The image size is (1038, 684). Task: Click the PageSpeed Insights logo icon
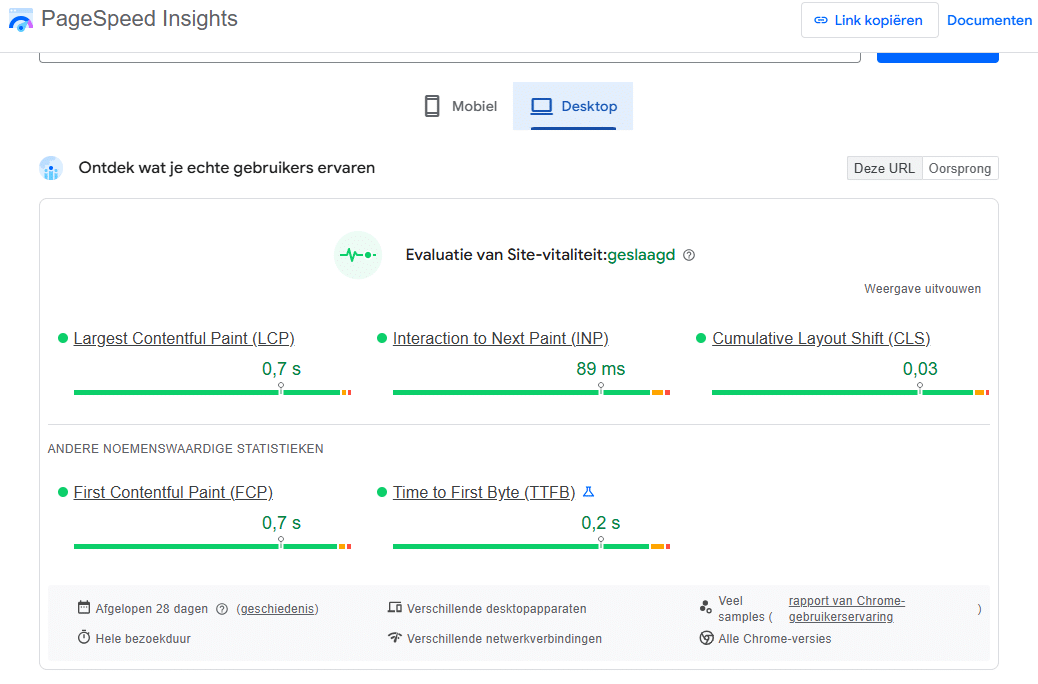click(x=21, y=20)
